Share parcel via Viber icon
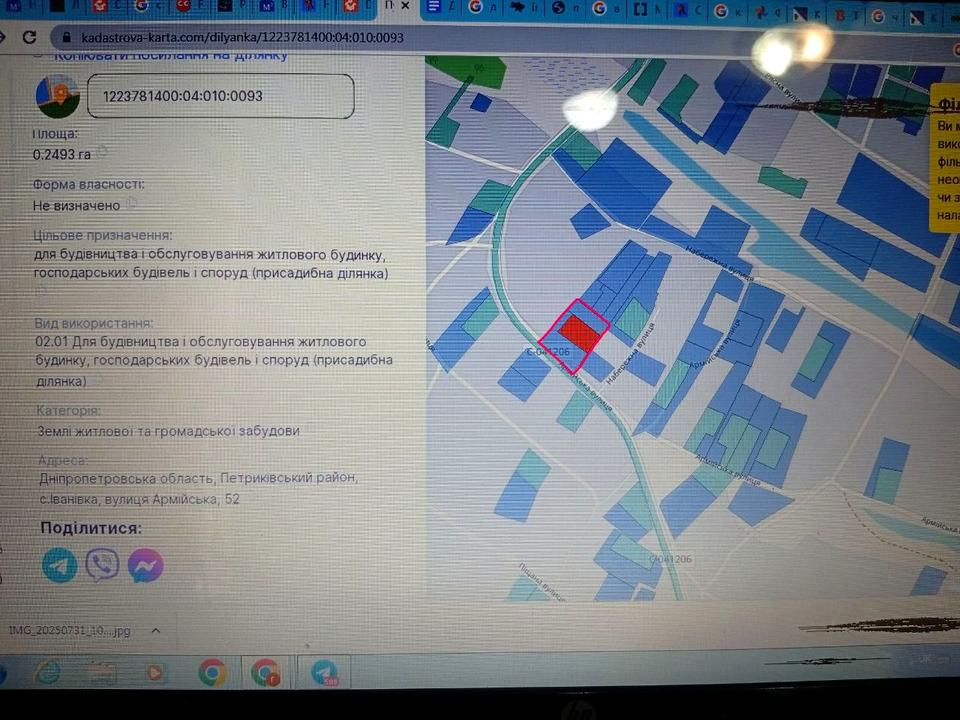 (x=102, y=566)
